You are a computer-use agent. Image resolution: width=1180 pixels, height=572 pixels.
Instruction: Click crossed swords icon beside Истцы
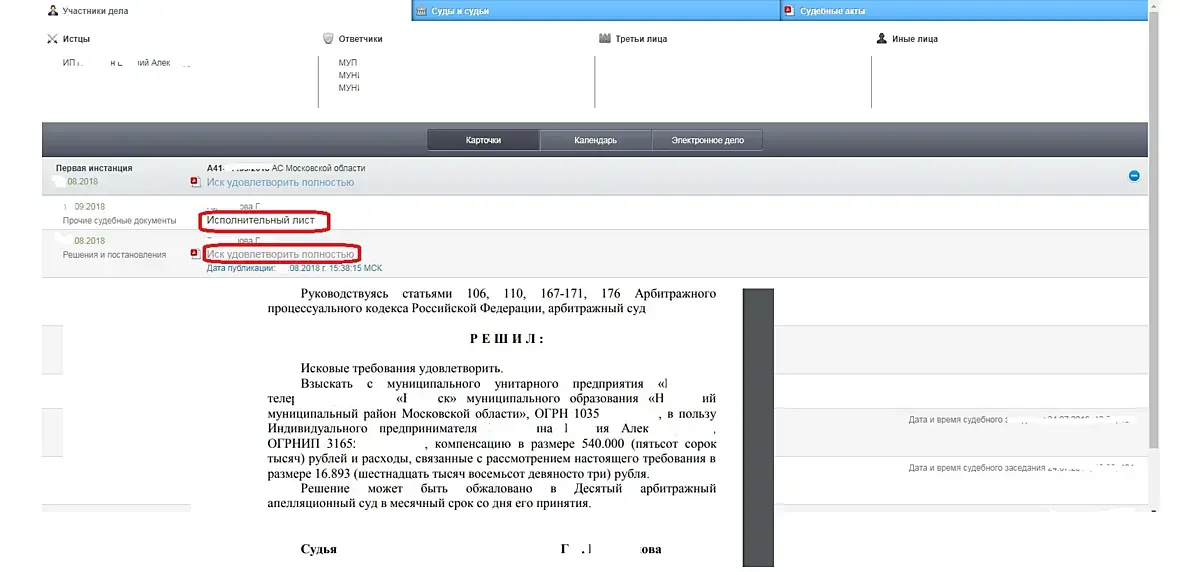pos(52,38)
